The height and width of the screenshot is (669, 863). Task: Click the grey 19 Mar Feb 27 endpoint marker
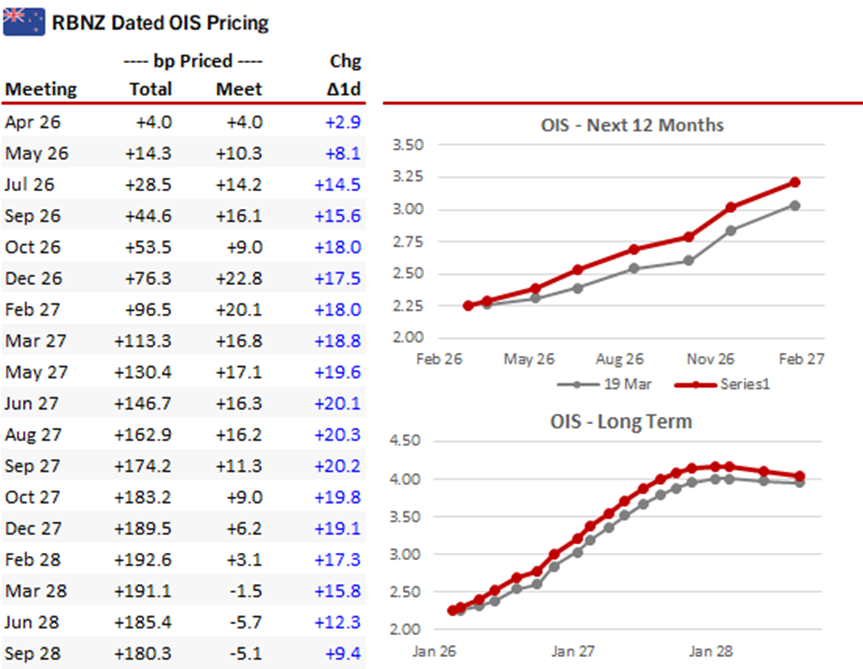point(795,206)
